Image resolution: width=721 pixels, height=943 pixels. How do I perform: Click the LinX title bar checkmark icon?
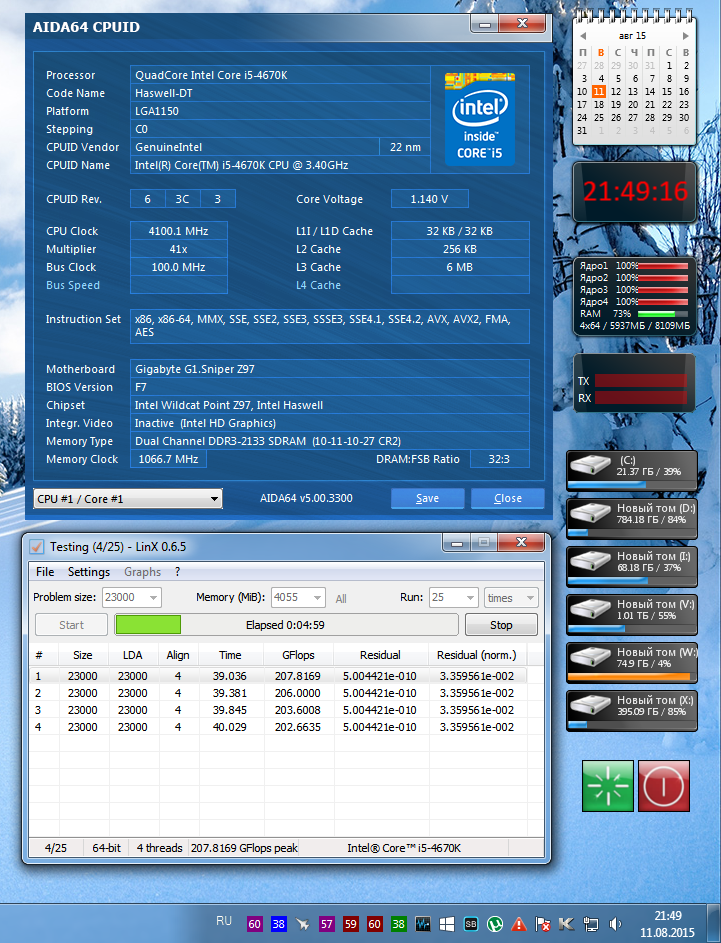[37, 547]
